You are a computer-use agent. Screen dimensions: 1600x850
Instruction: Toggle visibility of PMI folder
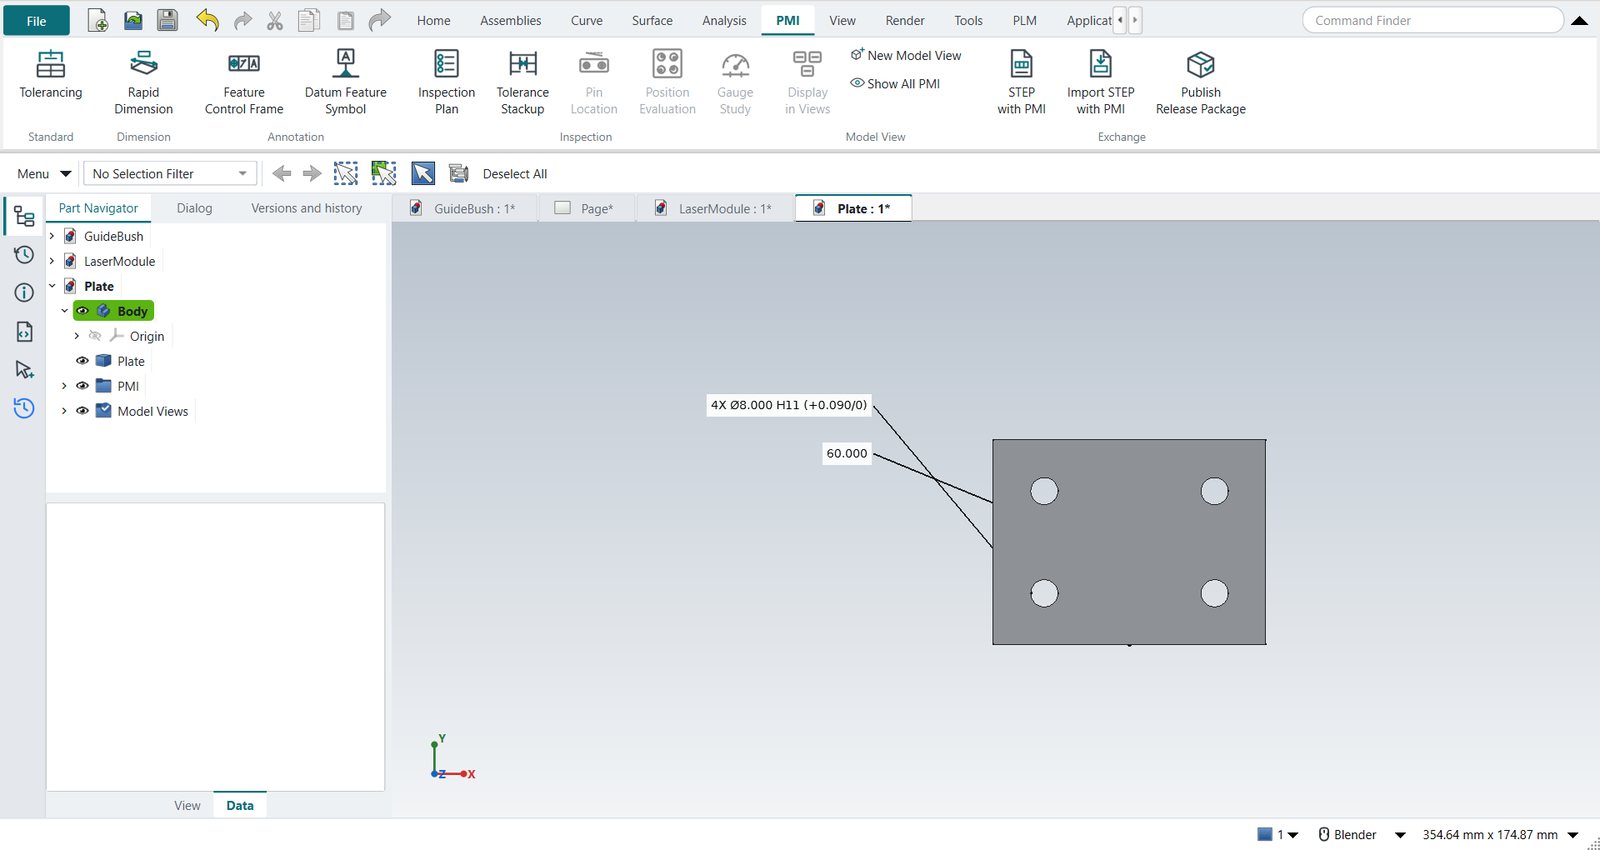pos(83,386)
